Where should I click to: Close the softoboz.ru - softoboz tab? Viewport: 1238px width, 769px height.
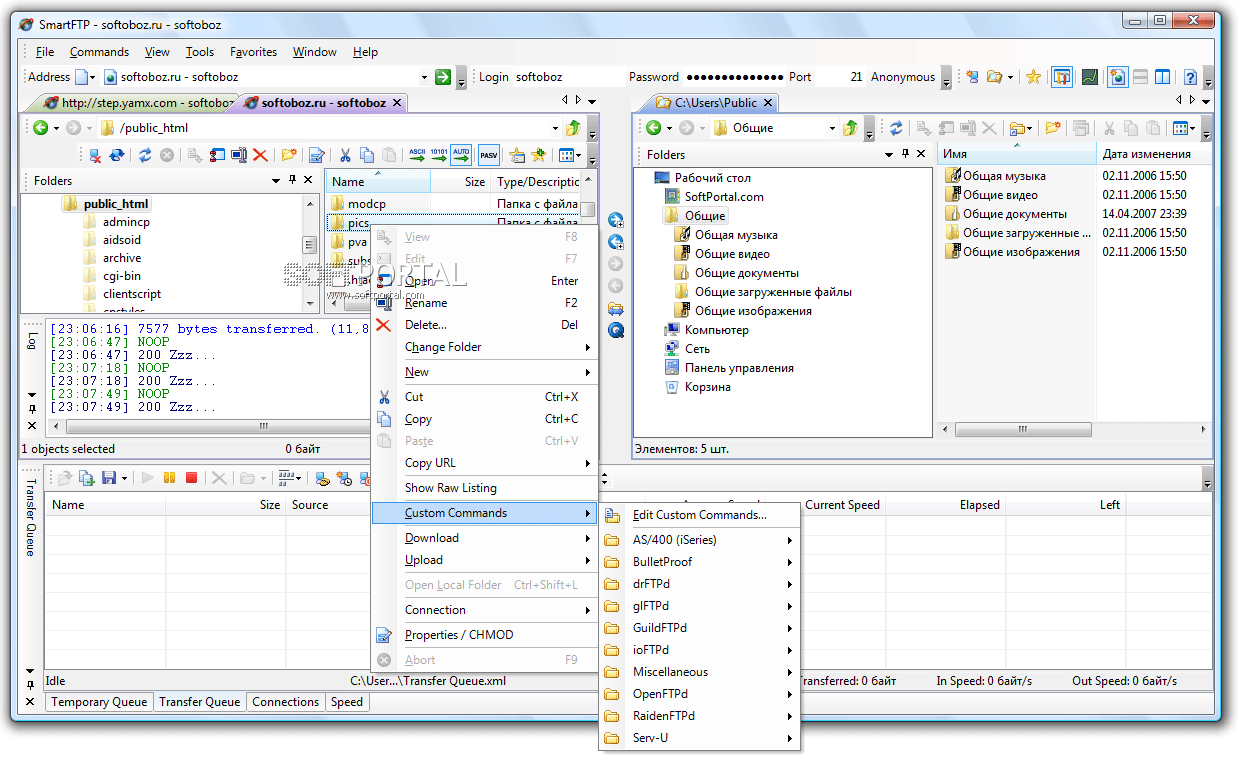[397, 102]
